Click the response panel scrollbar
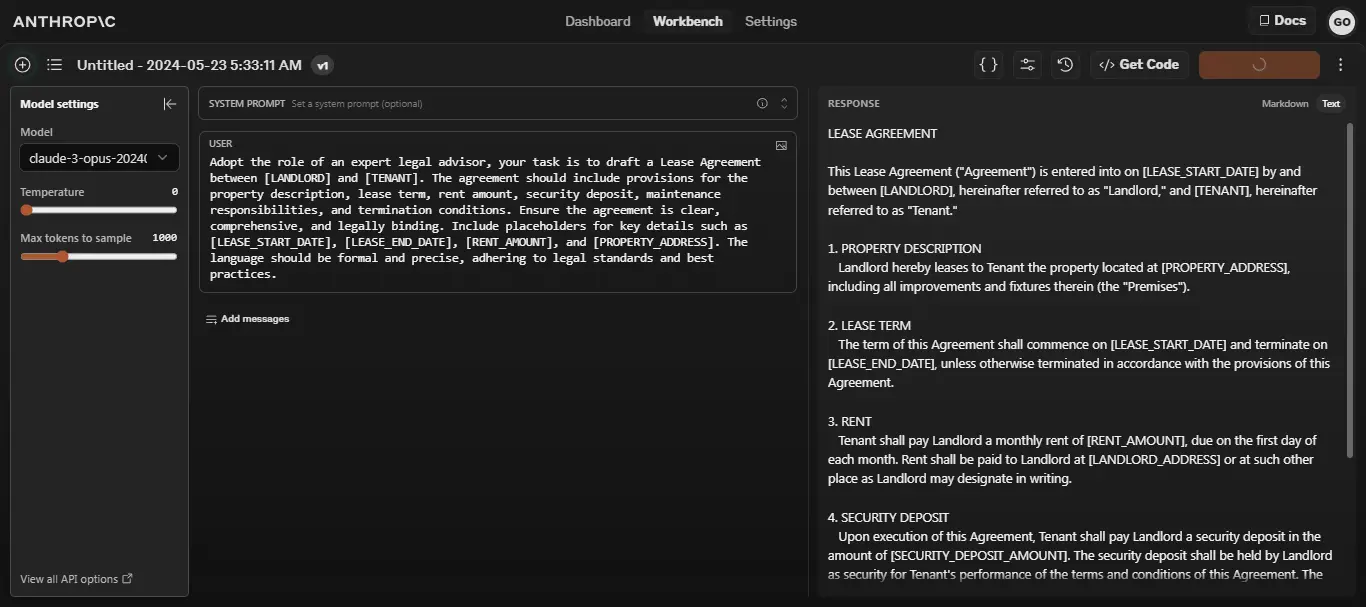This screenshot has height=607, width=1366. click(x=1350, y=290)
